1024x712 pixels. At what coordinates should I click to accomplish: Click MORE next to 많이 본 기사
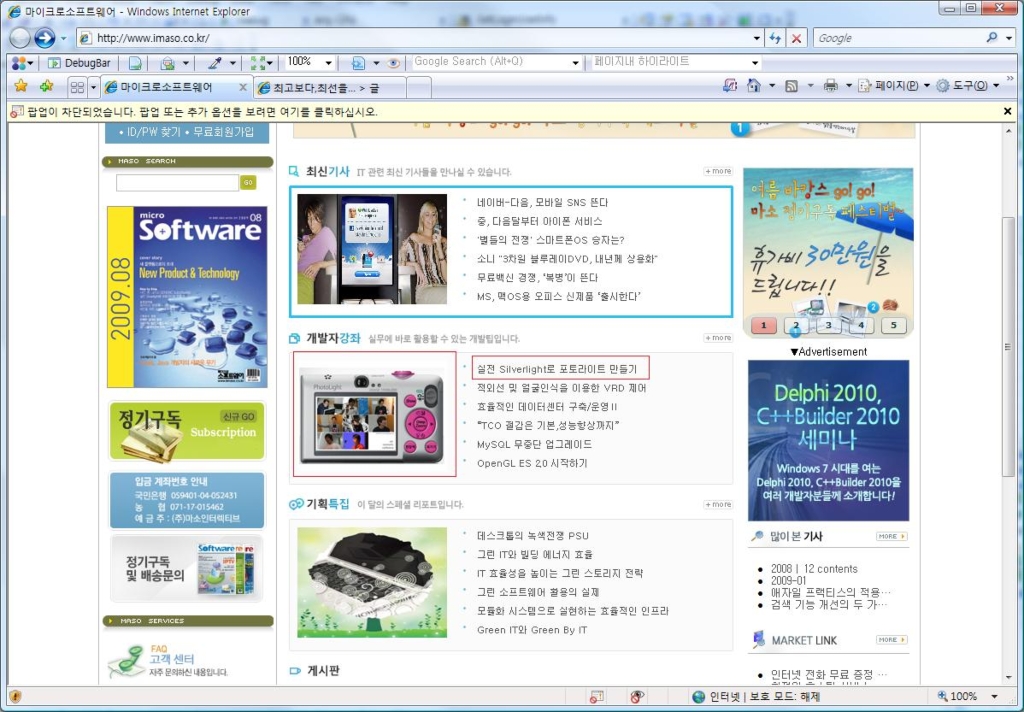pyautogui.click(x=891, y=536)
